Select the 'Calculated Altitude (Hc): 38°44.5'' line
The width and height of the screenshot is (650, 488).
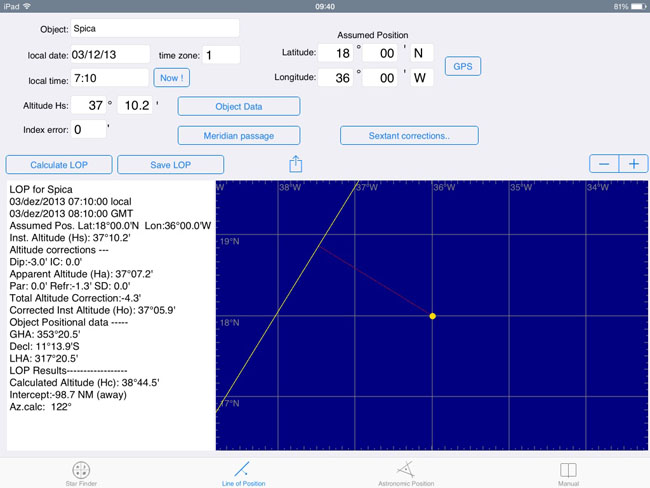[84, 383]
